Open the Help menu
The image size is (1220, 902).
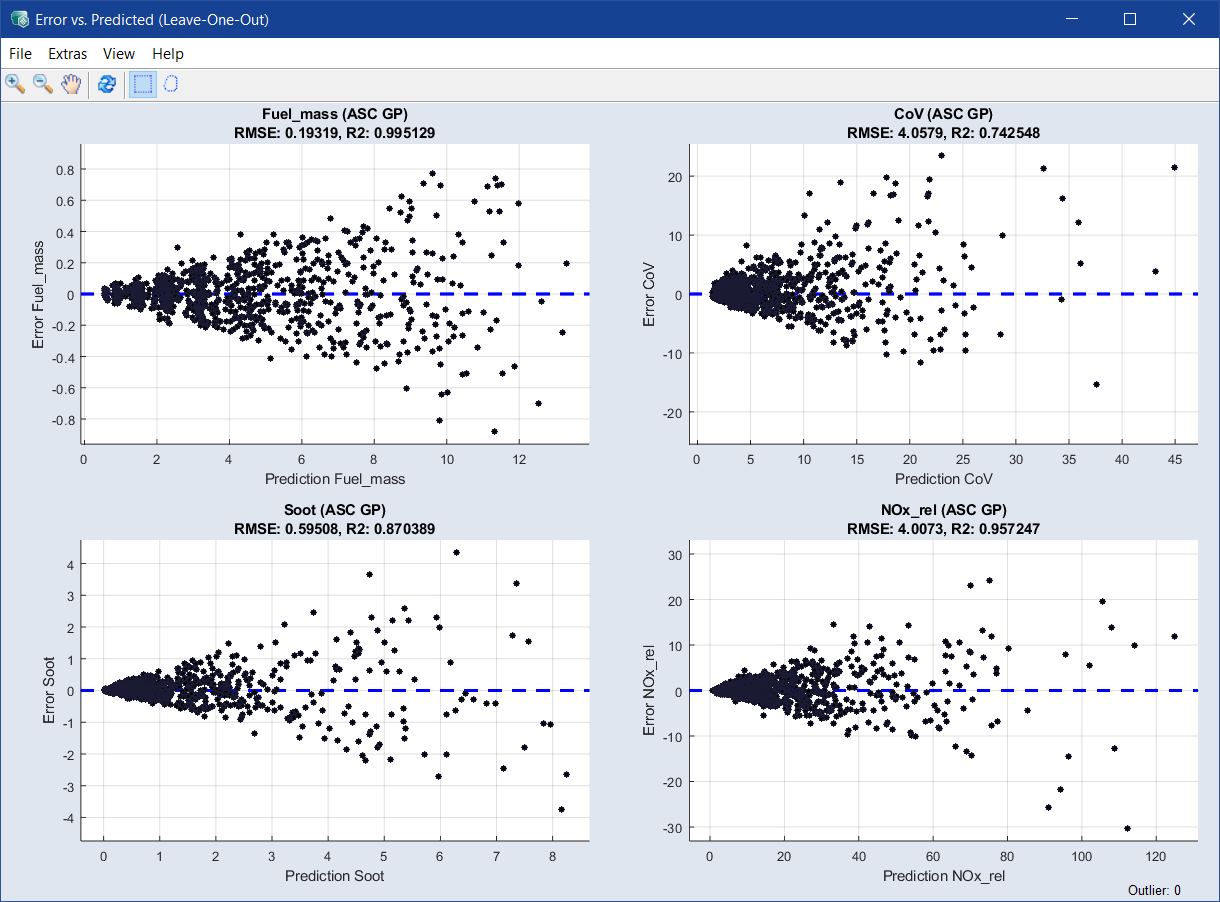point(168,54)
